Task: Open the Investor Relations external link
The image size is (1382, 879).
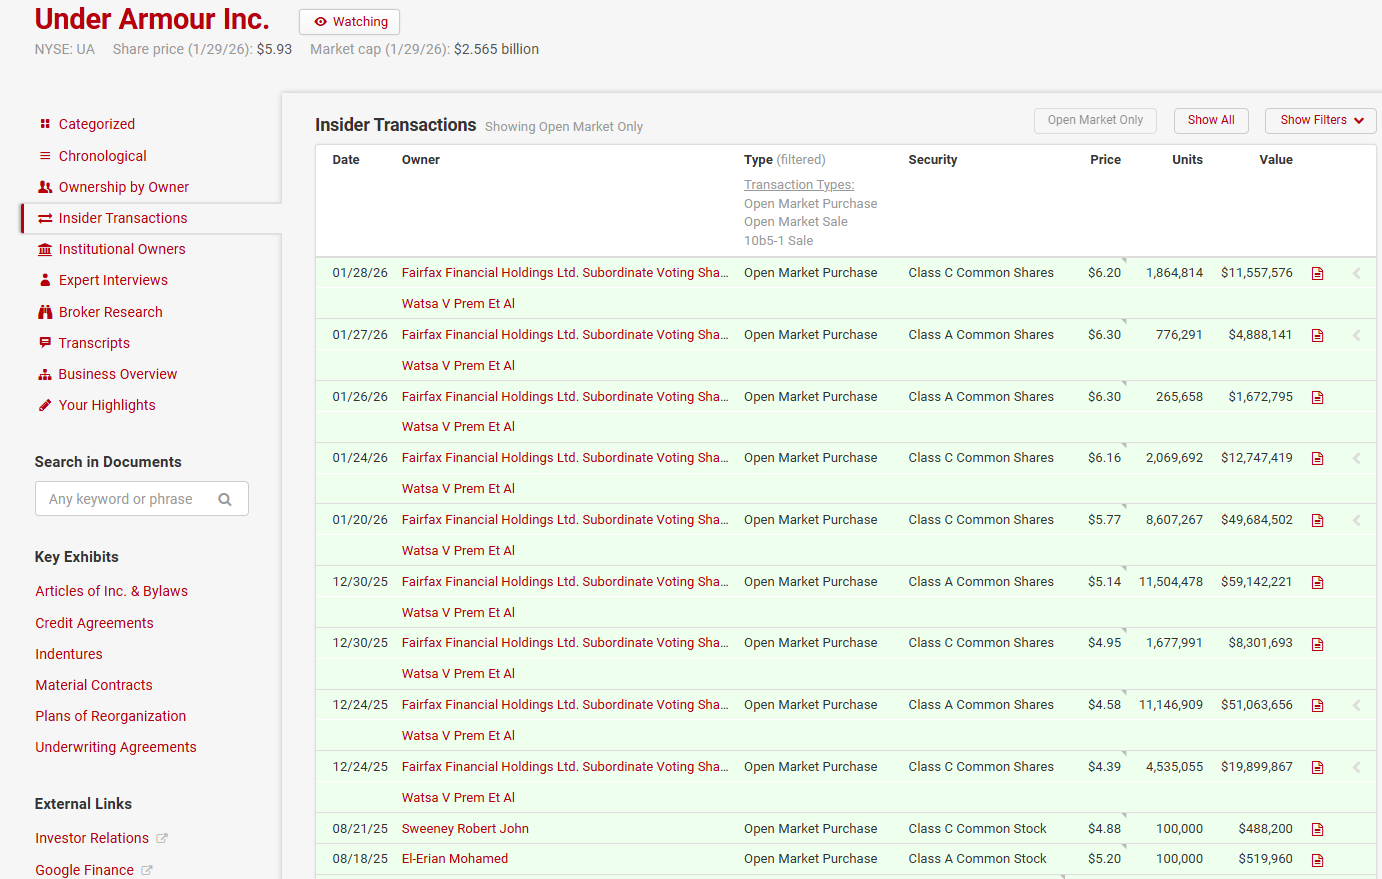Action: click(x=92, y=838)
